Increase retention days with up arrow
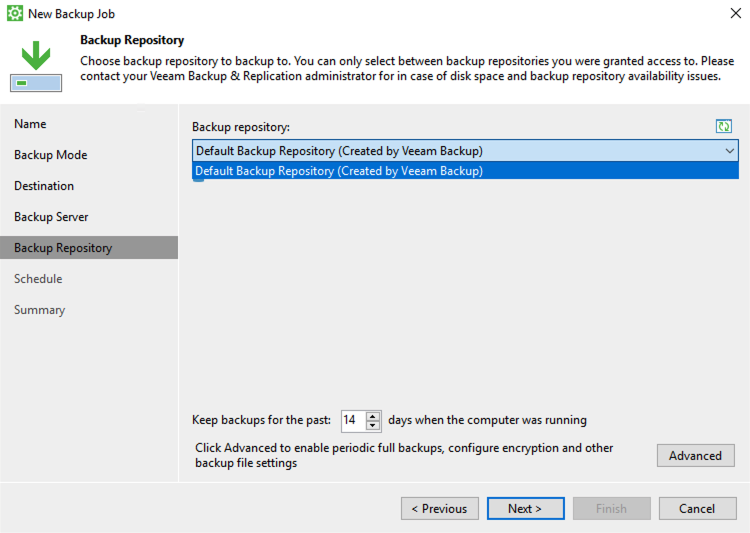Viewport: 750px width, 533px height. pos(373,416)
